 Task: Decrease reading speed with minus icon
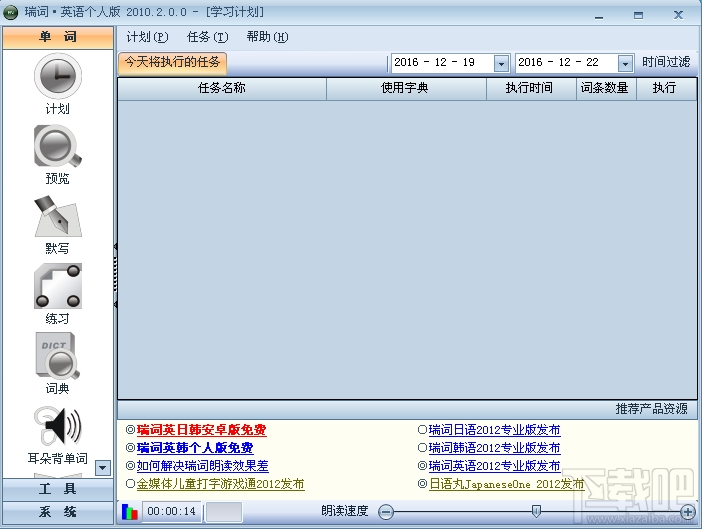[x=385, y=512]
